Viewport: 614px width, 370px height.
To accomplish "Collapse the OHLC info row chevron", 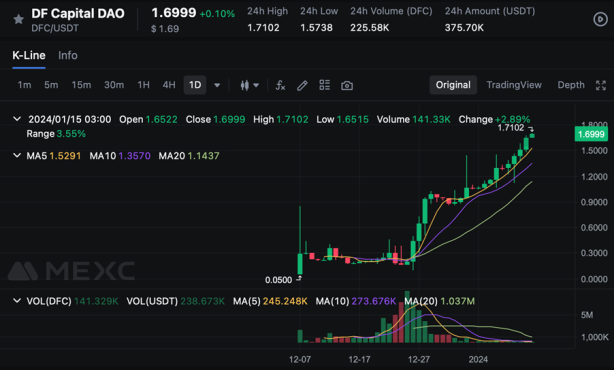I will point(17,119).
